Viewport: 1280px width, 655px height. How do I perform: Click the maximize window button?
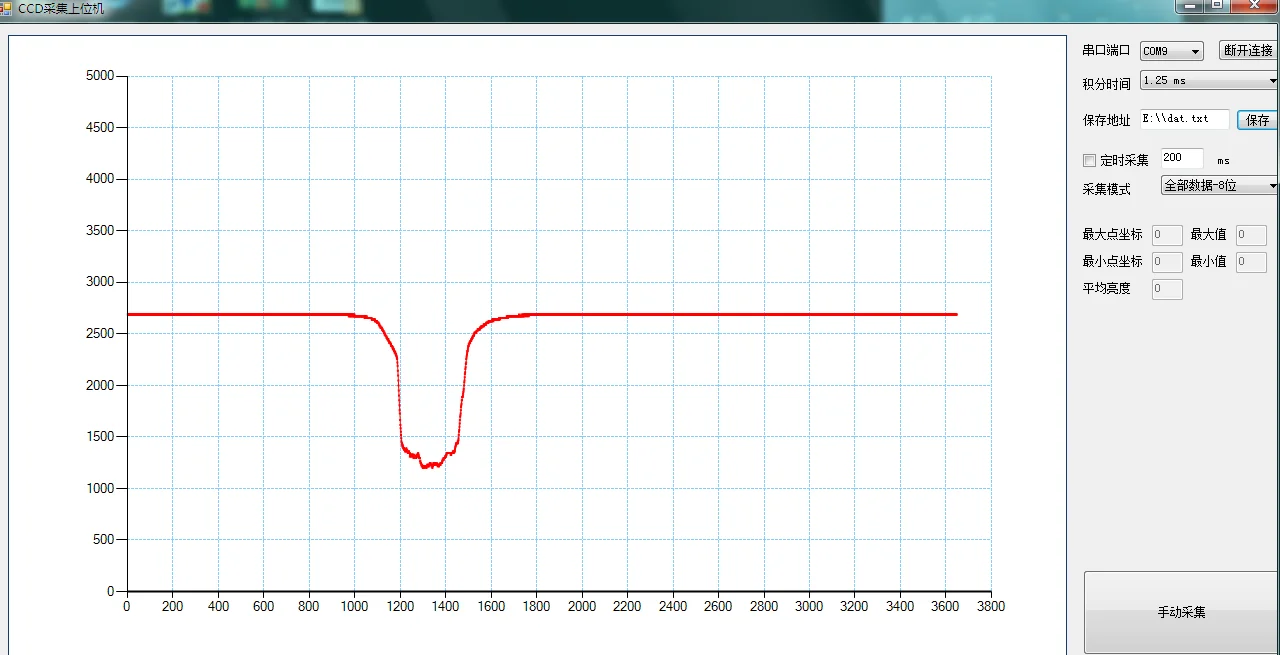click(x=1217, y=6)
